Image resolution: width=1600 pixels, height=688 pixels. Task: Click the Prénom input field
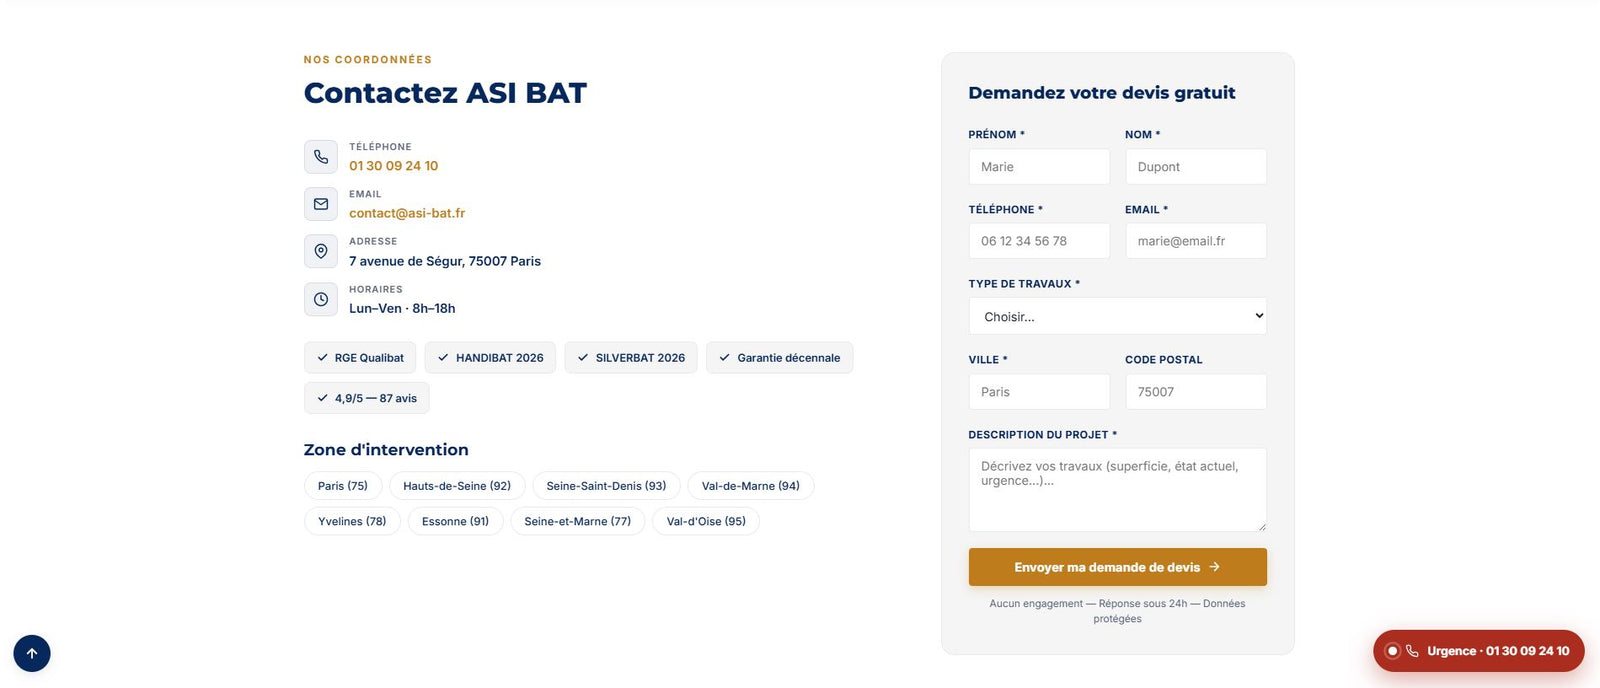pos(1039,167)
